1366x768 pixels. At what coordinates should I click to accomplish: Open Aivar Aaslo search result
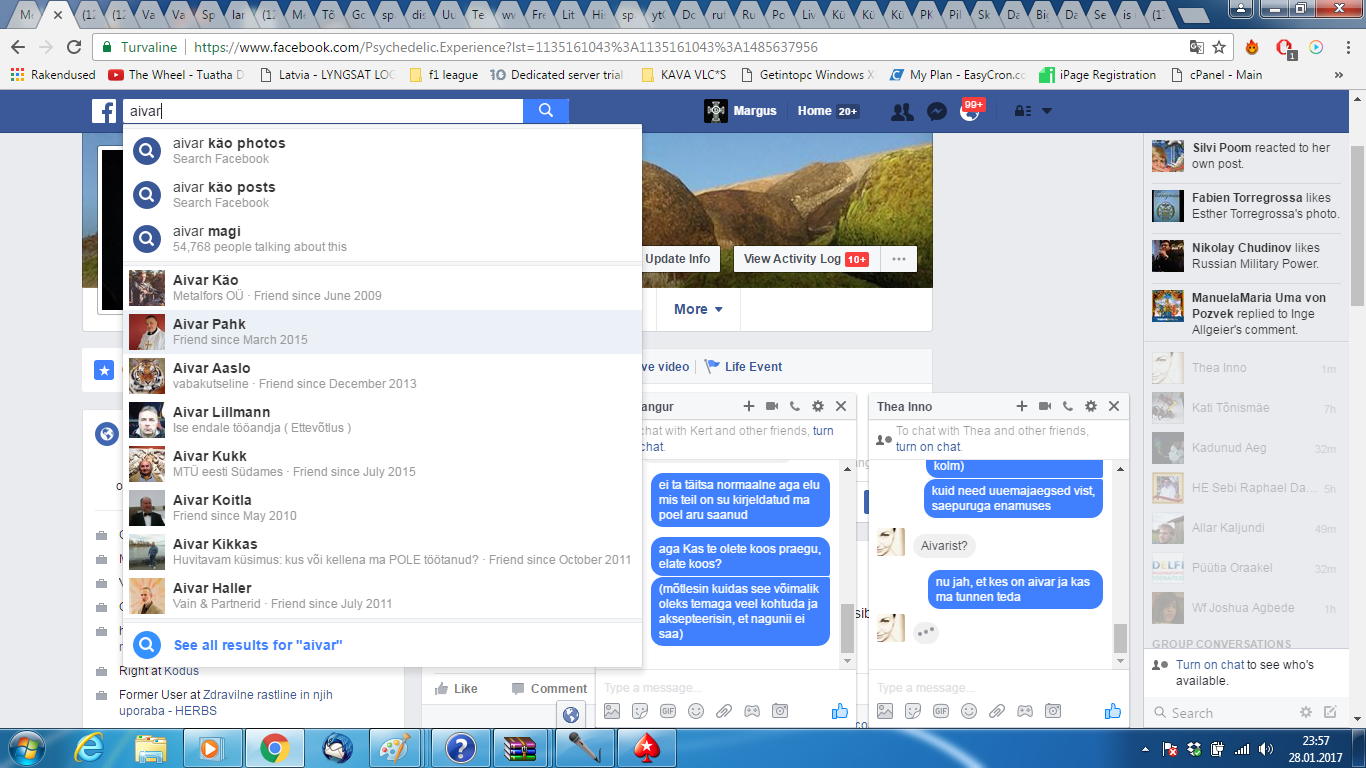(382, 375)
